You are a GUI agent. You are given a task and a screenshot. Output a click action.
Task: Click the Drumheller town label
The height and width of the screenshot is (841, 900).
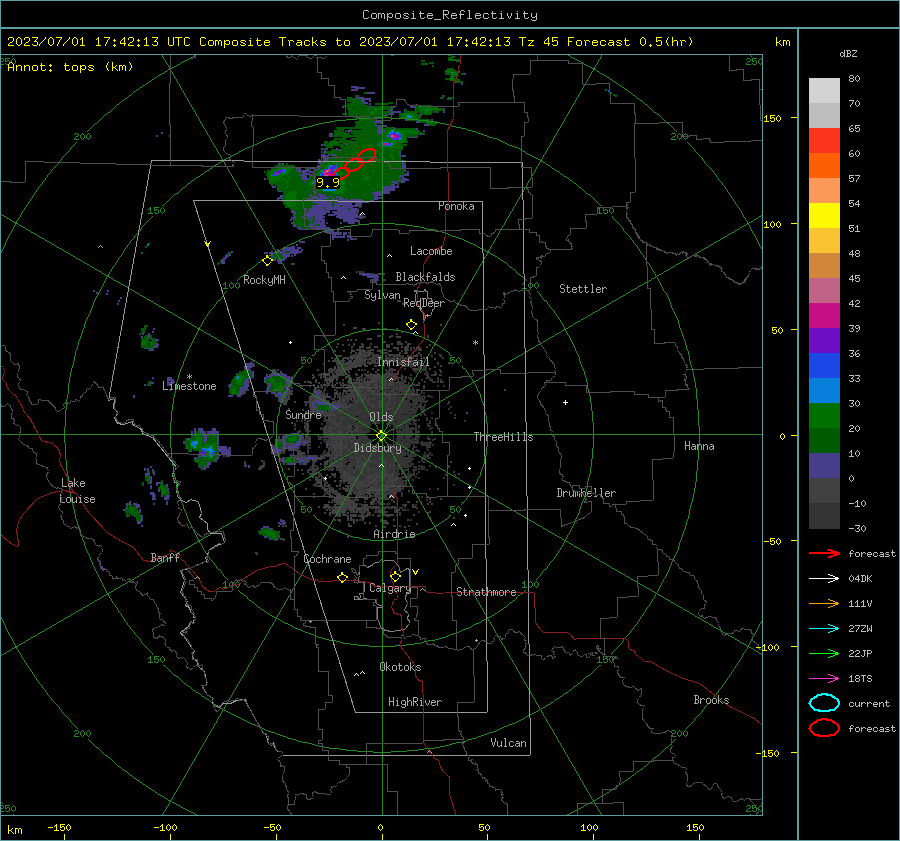point(586,493)
